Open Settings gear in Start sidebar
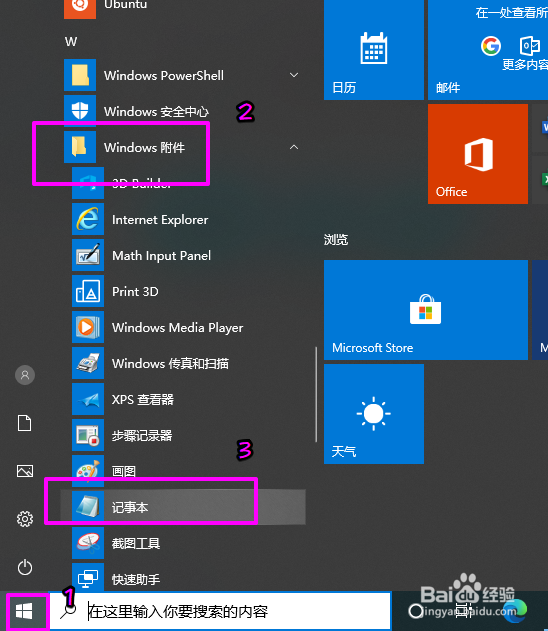 [25, 519]
